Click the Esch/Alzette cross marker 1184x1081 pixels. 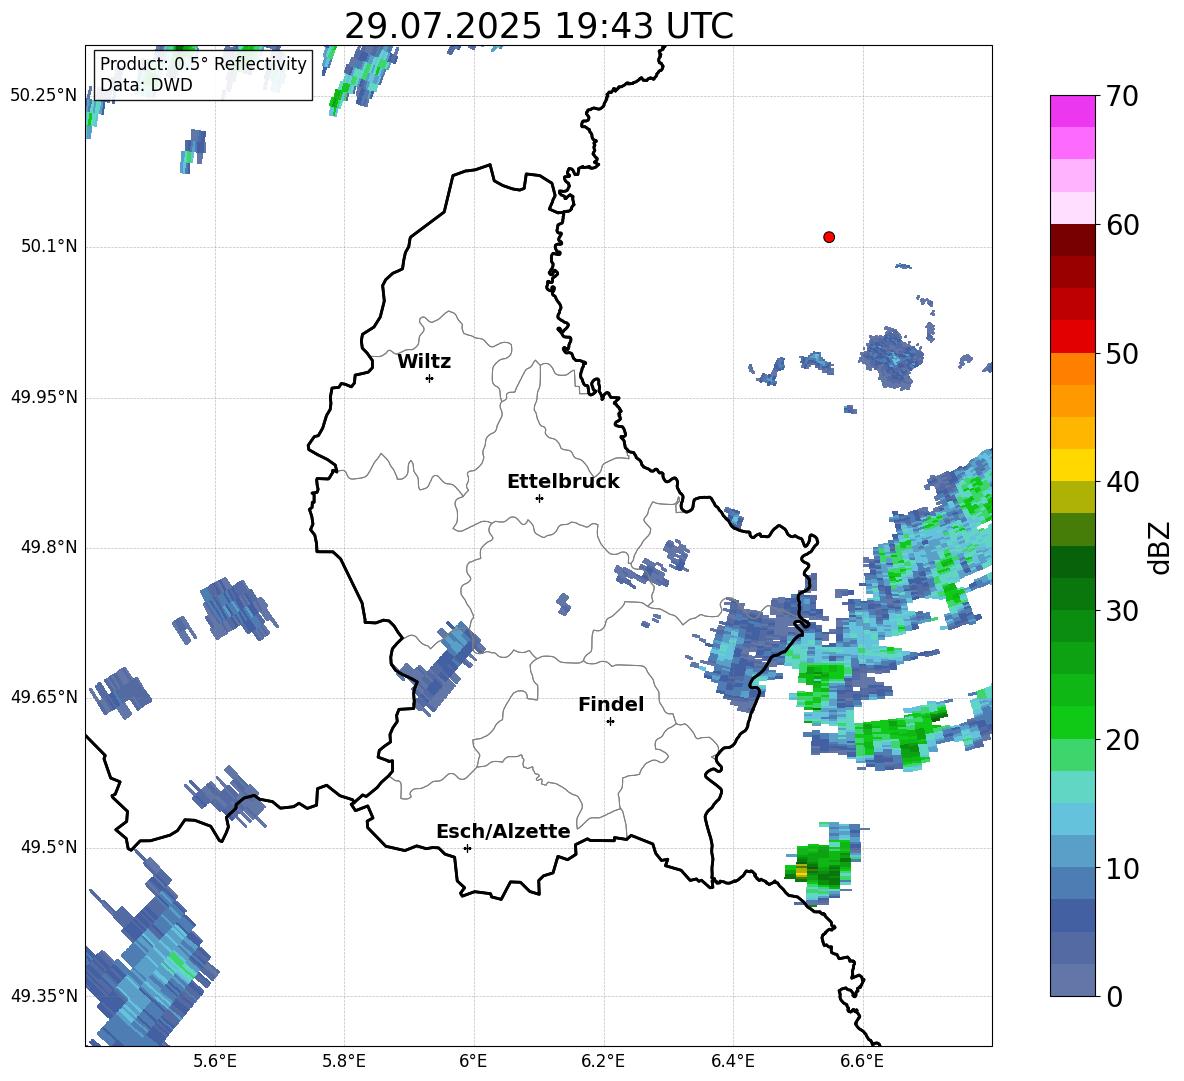pos(467,848)
